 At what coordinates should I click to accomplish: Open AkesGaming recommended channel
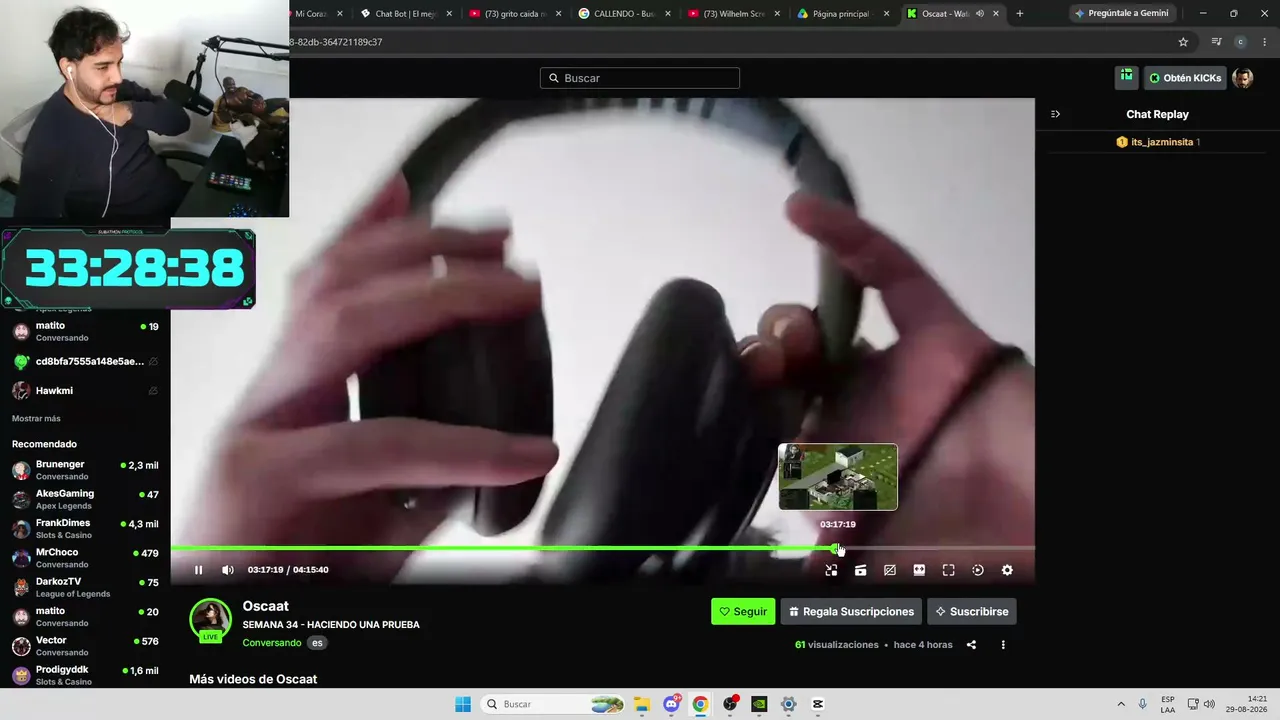pos(85,499)
